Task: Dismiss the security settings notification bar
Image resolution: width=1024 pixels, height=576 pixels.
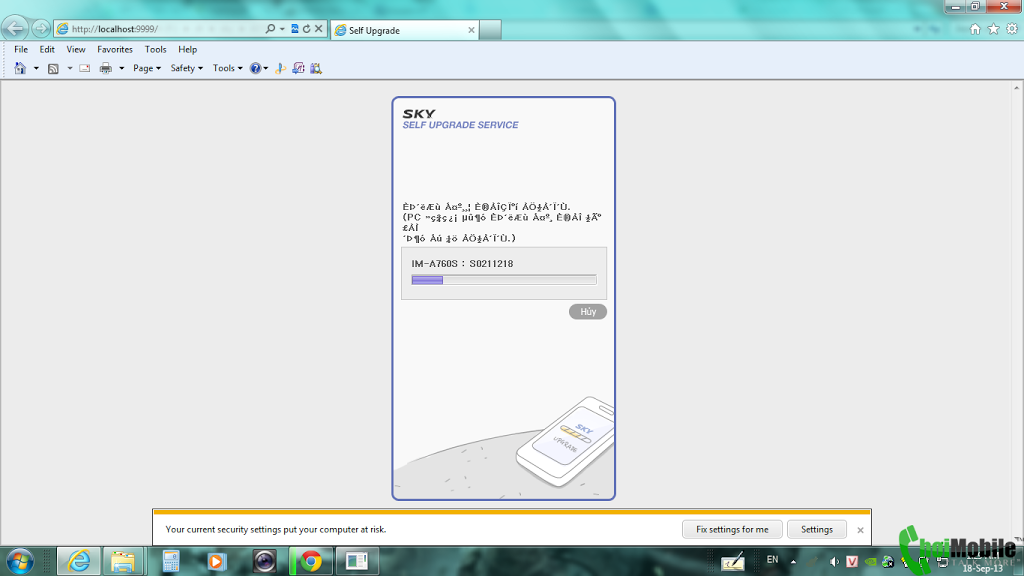Action: pyautogui.click(x=860, y=530)
